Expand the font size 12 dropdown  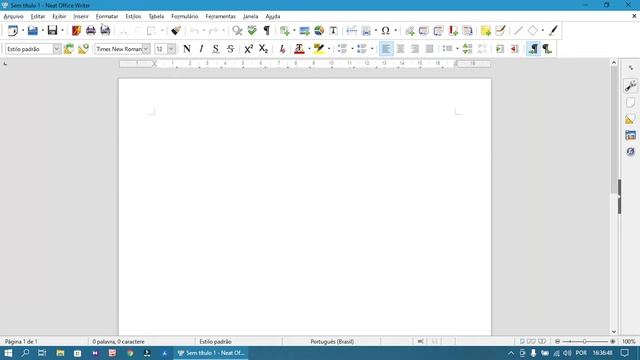click(171, 49)
